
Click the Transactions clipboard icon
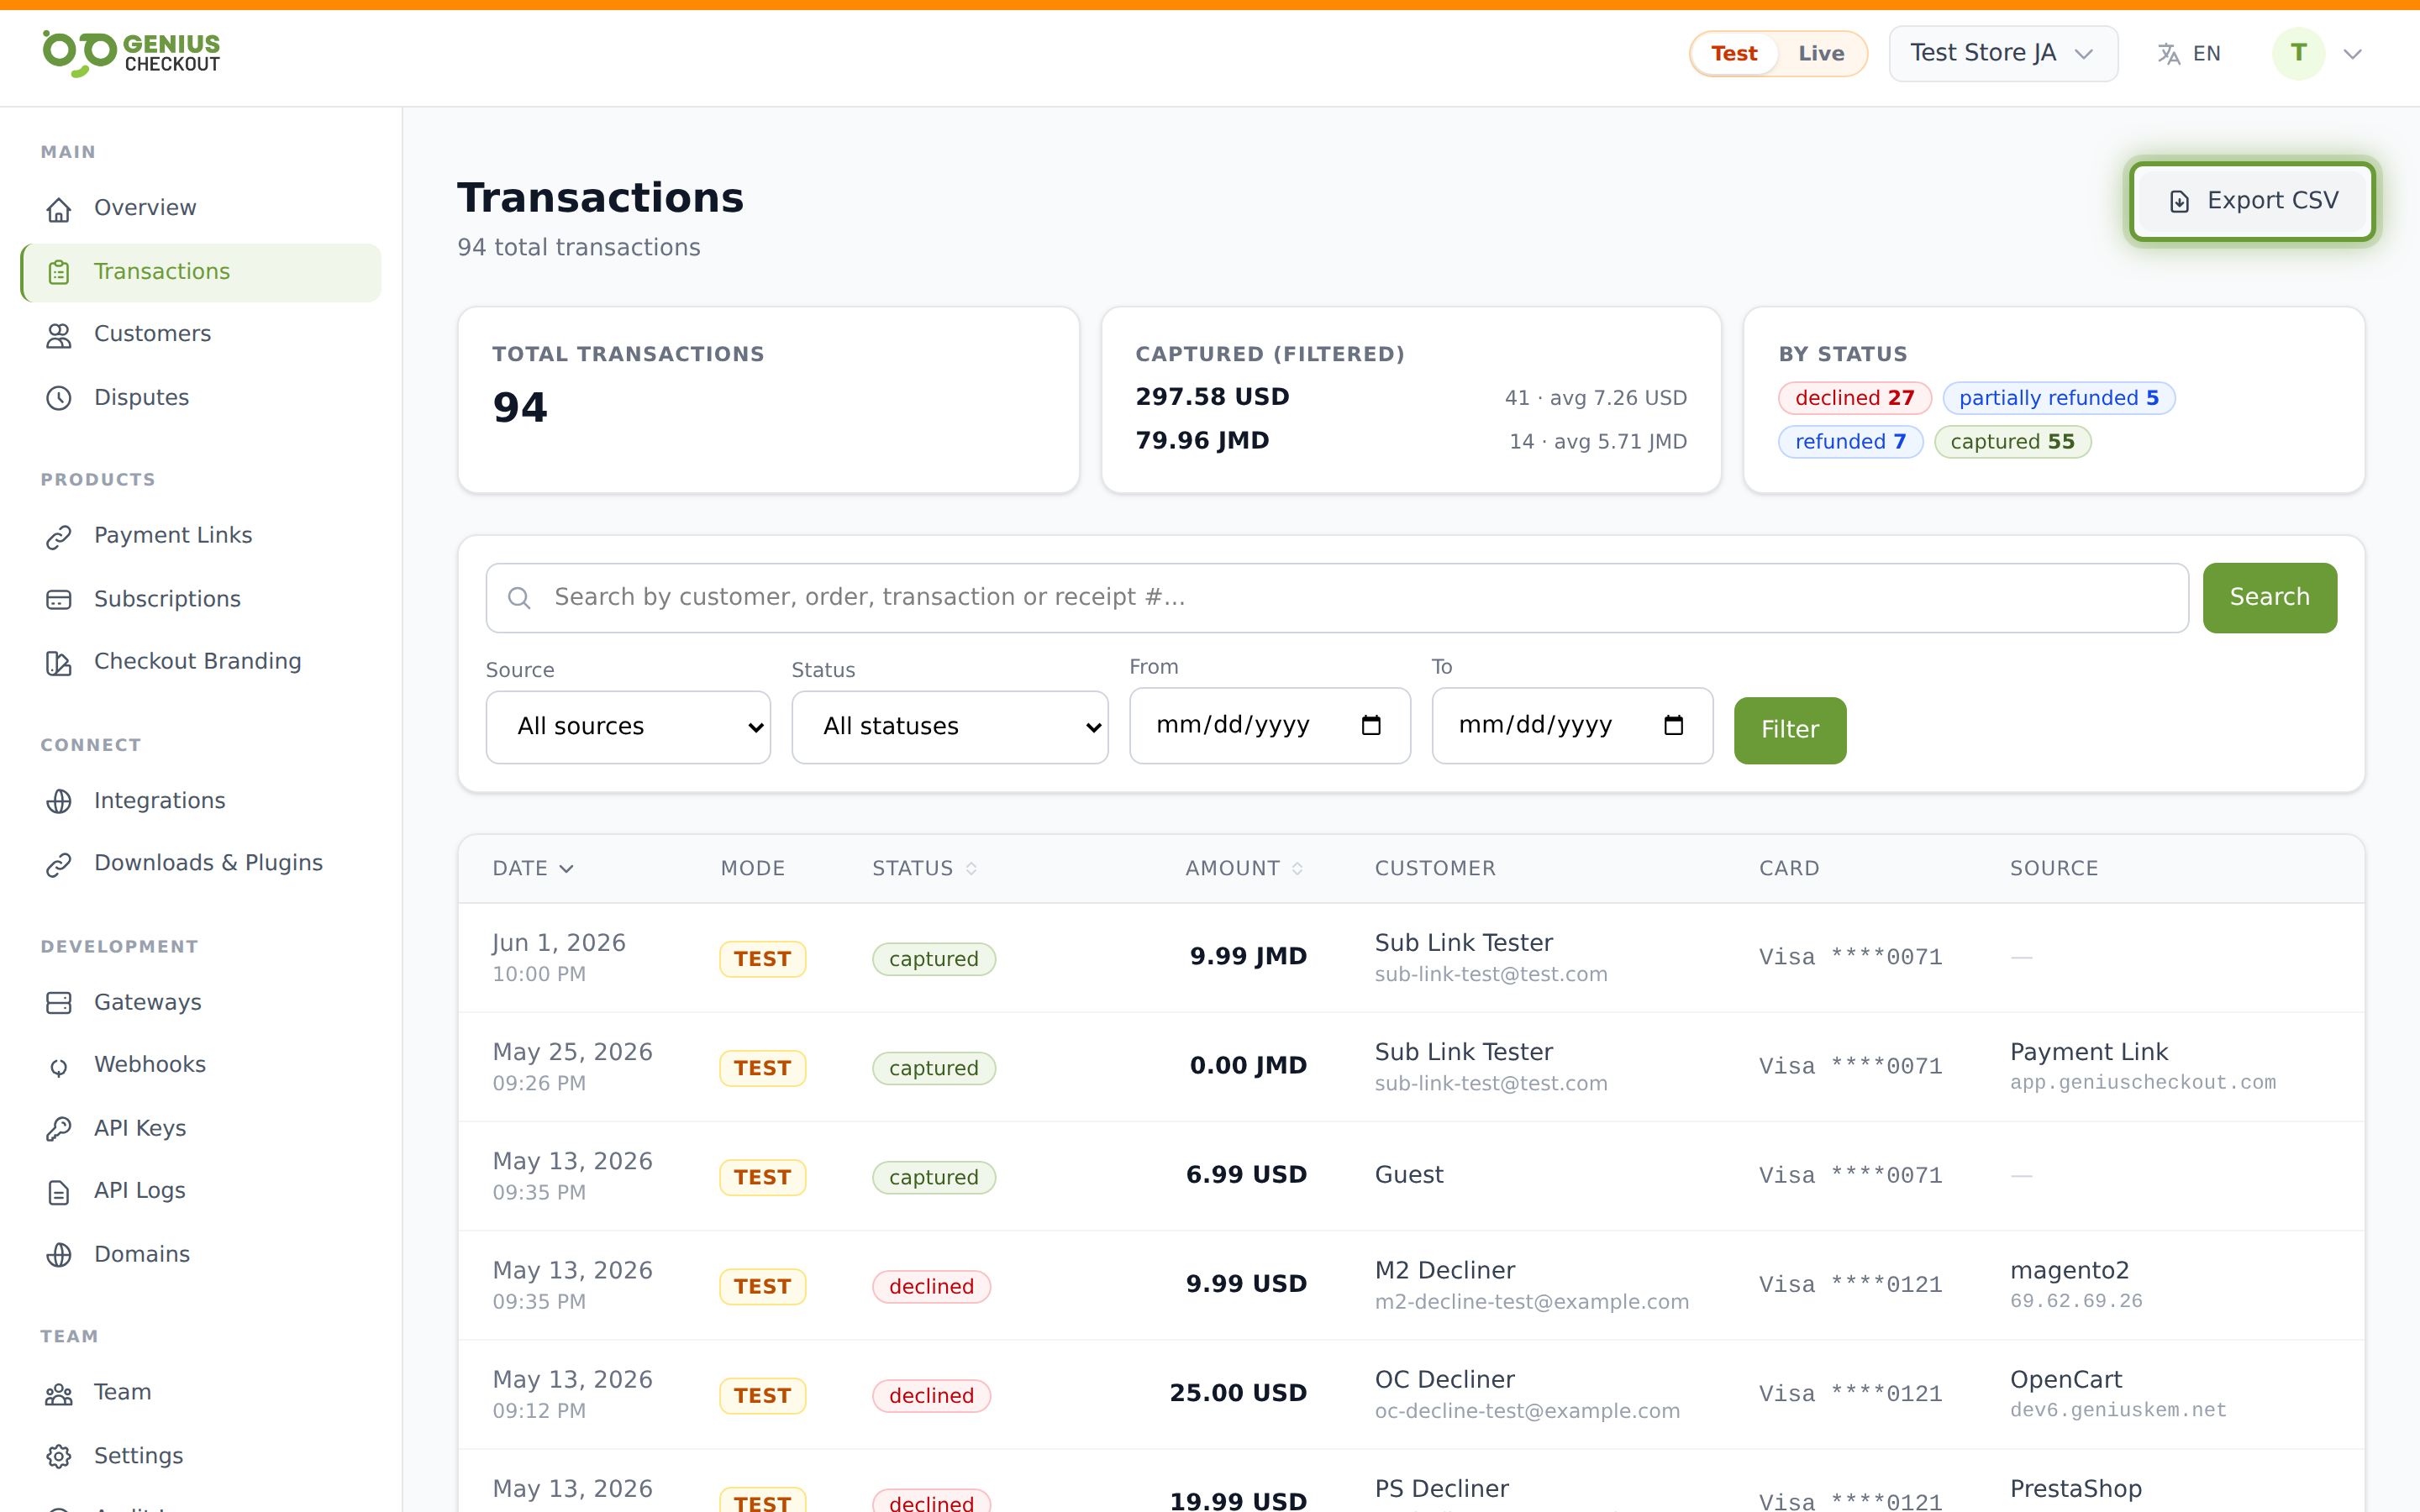(59, 272)
